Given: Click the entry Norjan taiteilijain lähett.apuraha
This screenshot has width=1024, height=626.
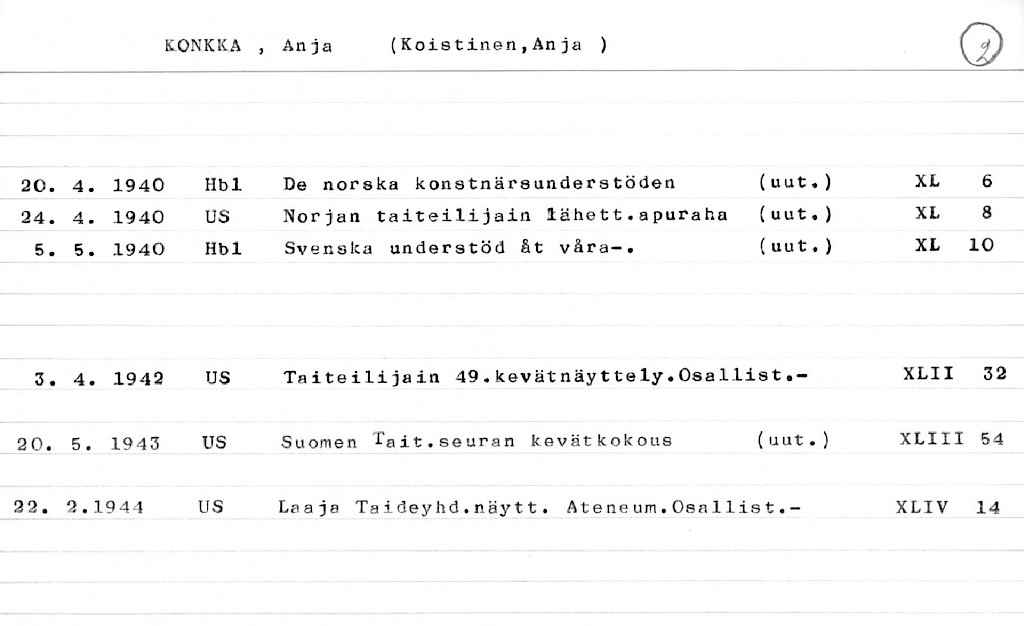Looking at the screenshot, I should 505,214.
